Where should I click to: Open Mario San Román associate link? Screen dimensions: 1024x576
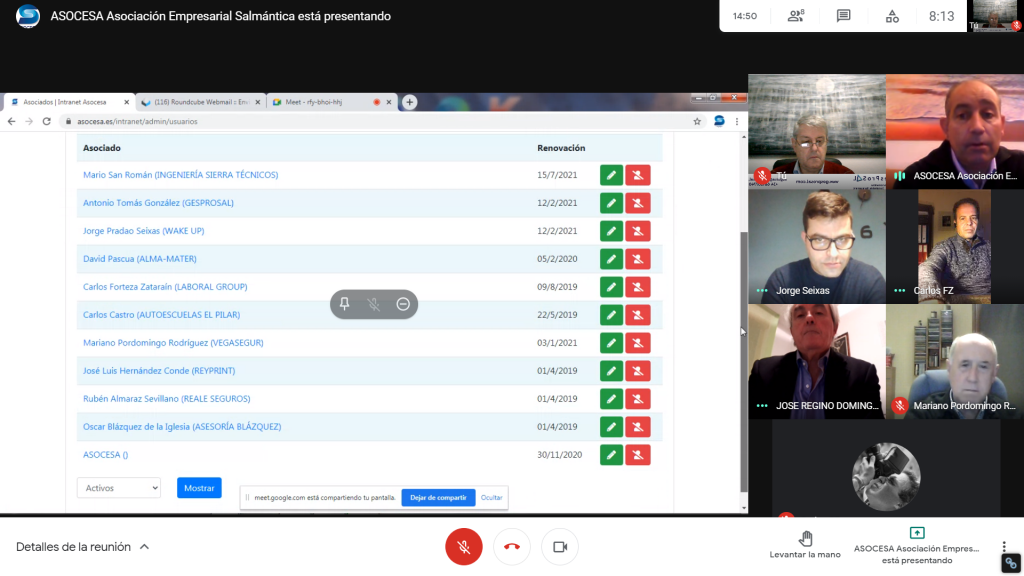click(180, 175)
